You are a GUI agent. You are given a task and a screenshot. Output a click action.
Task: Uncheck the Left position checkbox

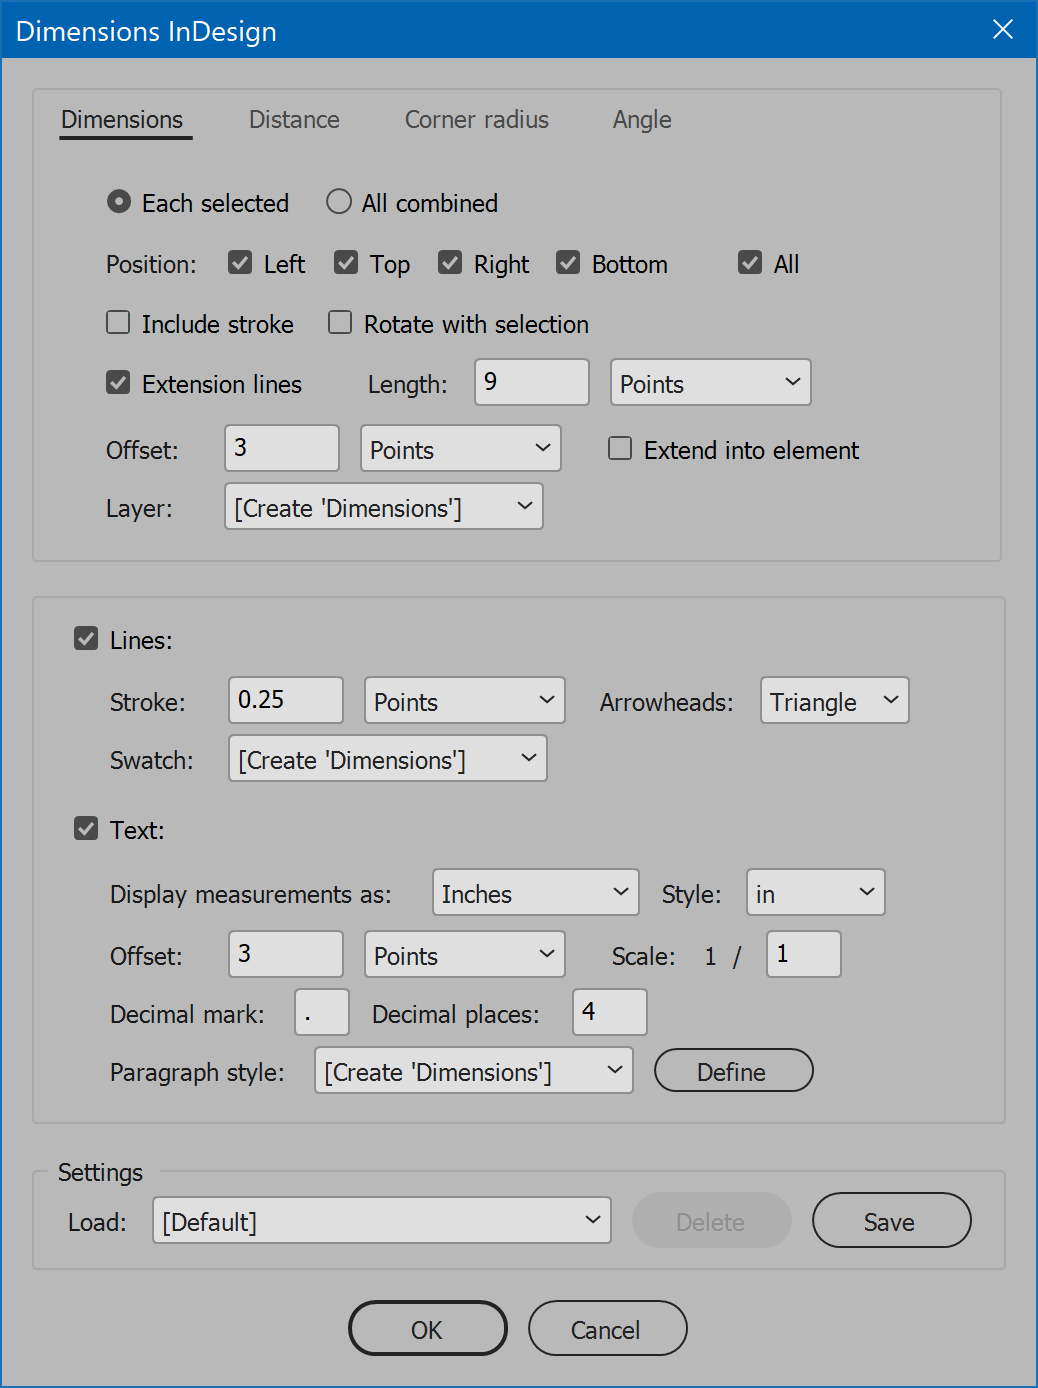pos(240,263)
